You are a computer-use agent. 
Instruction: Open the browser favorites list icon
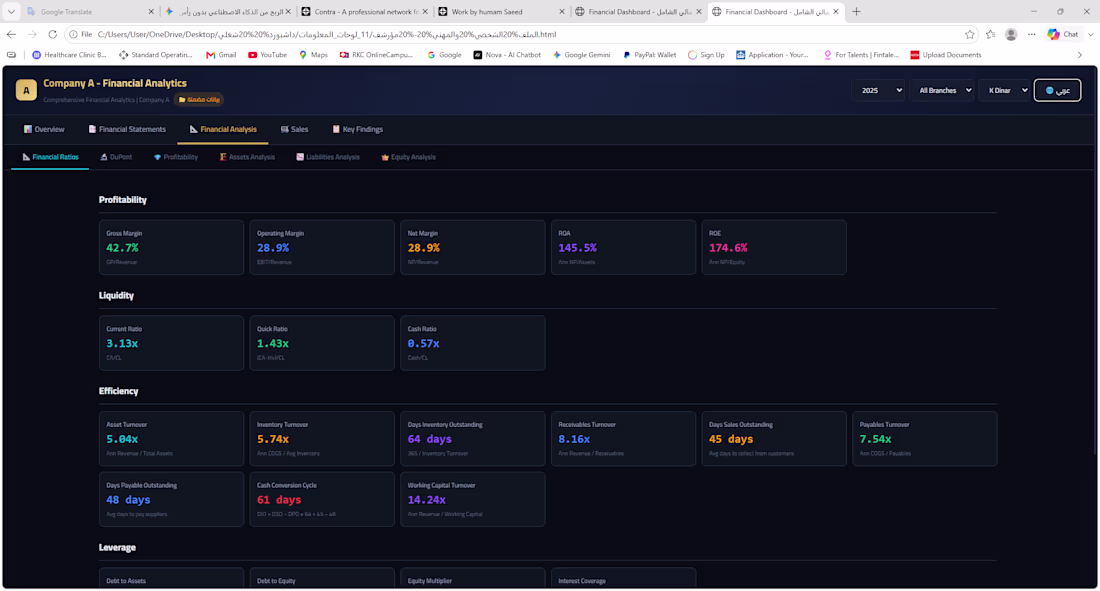point(990,34)
